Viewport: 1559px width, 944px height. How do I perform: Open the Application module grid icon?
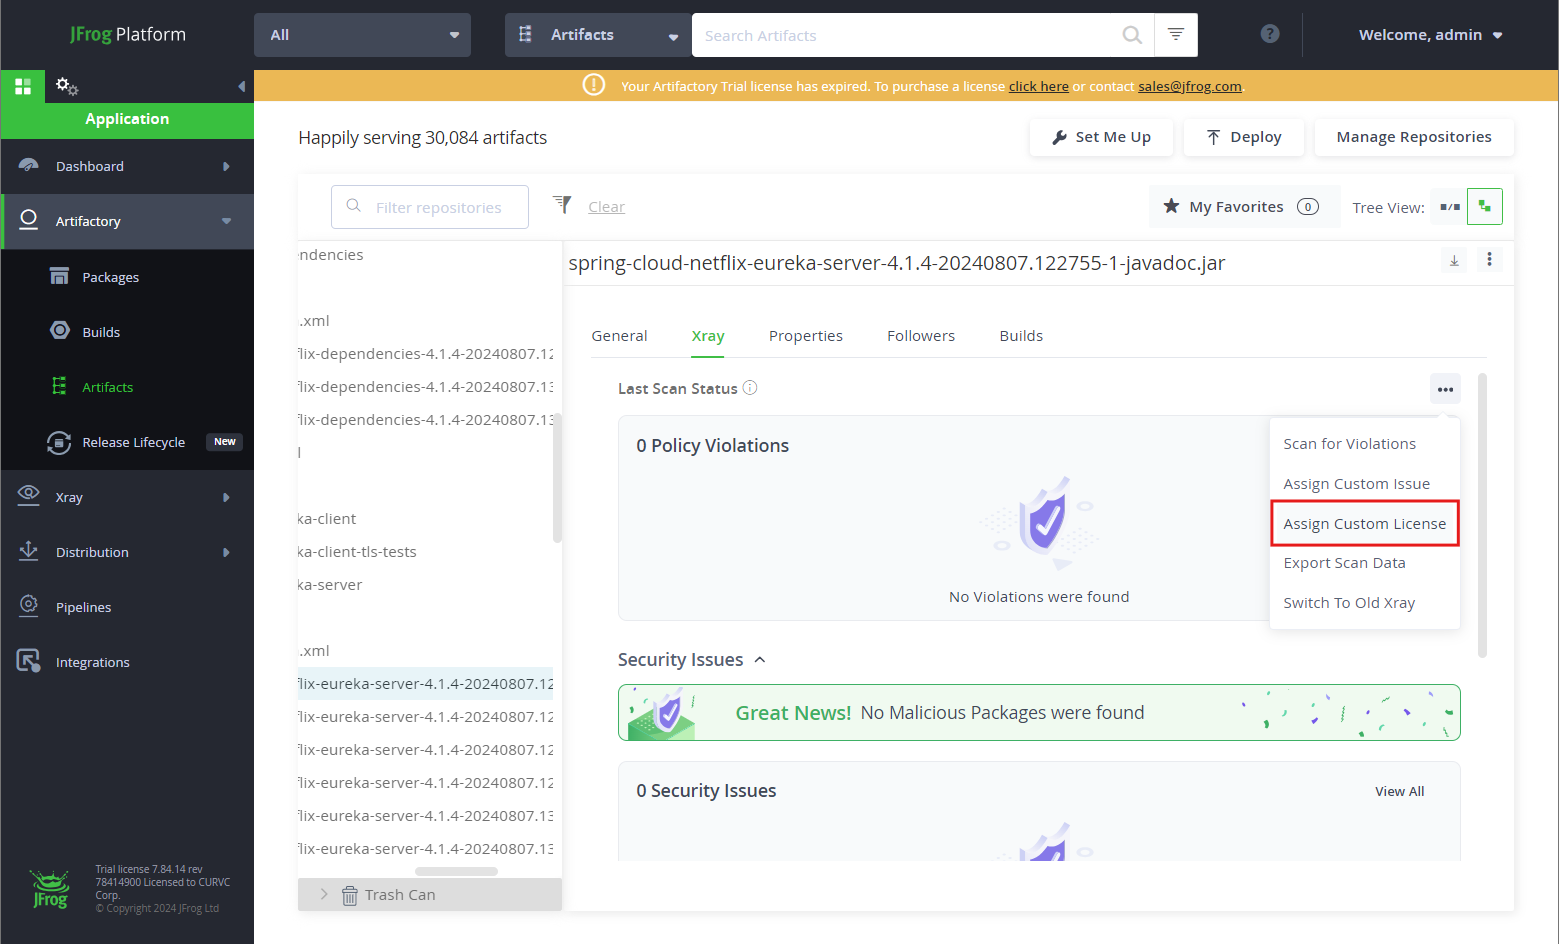pyautogui.click(x=22, y=86)
